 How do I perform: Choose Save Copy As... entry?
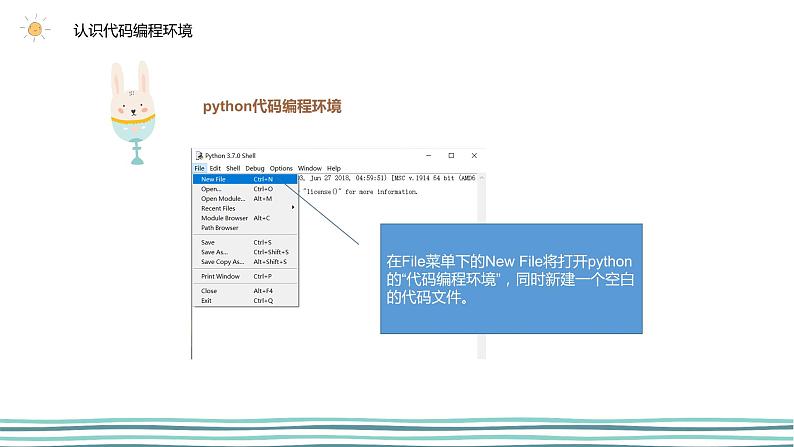245,262
